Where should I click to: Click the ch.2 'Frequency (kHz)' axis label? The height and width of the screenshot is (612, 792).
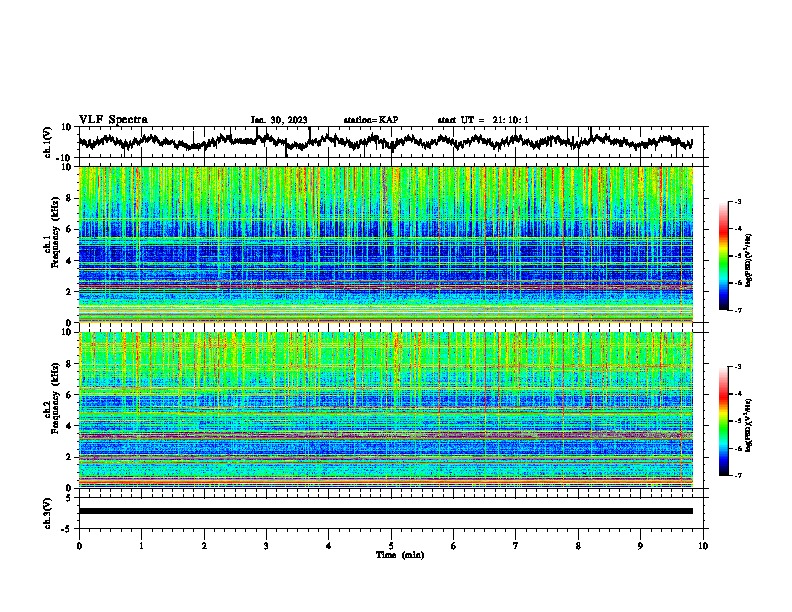click(x=55, y=398)
